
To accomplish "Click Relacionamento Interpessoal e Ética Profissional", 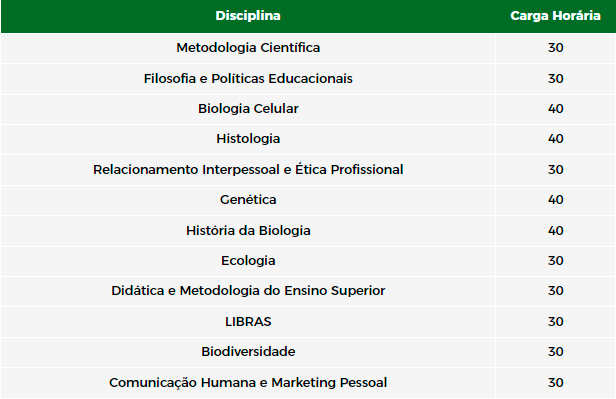I will 248,170.
